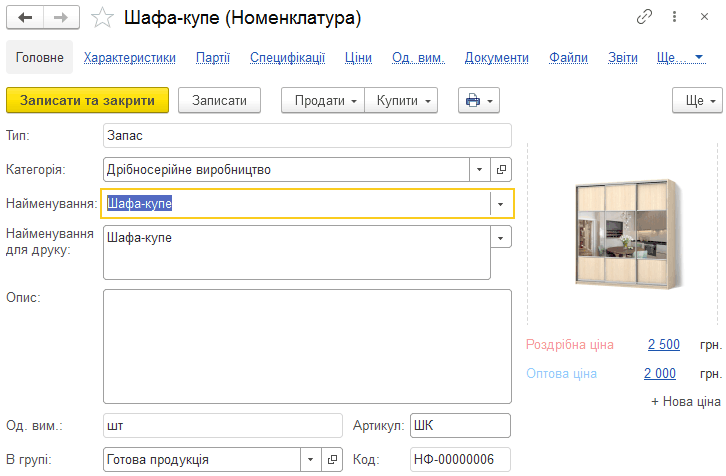Image resolution: width=726 pixels, height=476 pixels.
Task: Copy link using the chain icon
Action: [644, 17]
